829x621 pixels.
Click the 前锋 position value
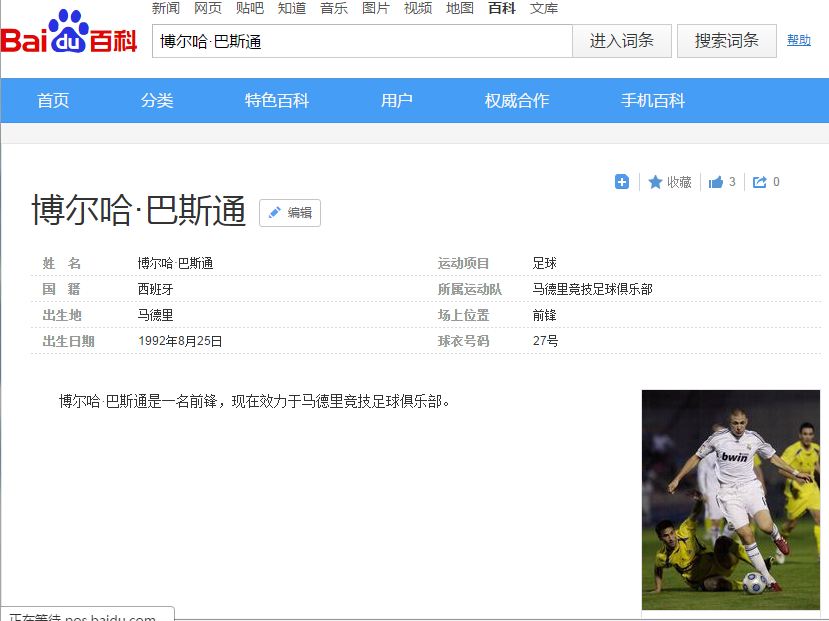click(x=545, y=315)
